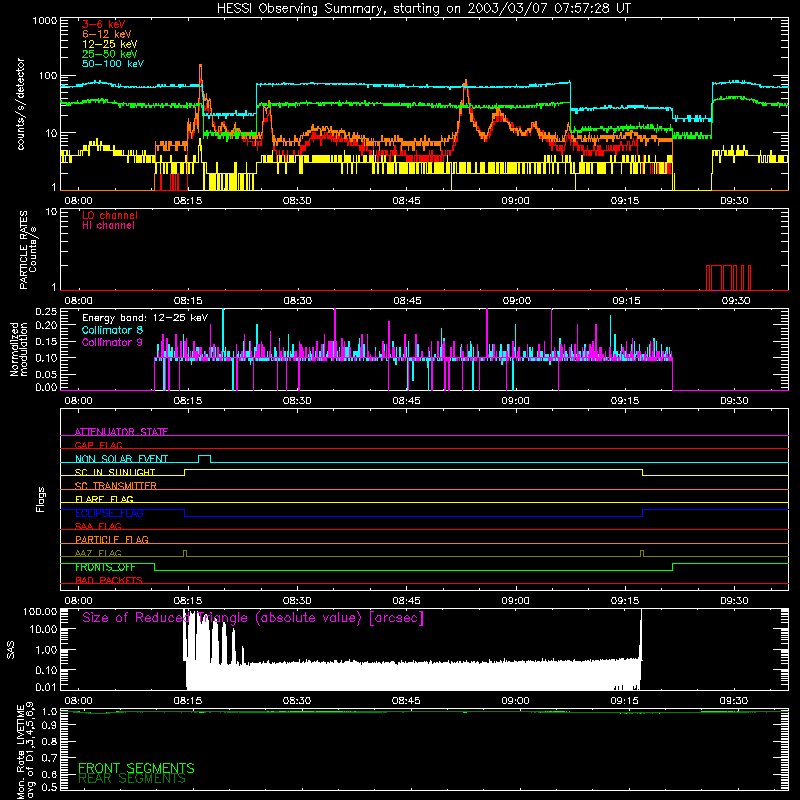The image size is (800, 800).
Task: Click the SC_IN_SUNLIGHT flag label
Action: click(x=115, y=472)
